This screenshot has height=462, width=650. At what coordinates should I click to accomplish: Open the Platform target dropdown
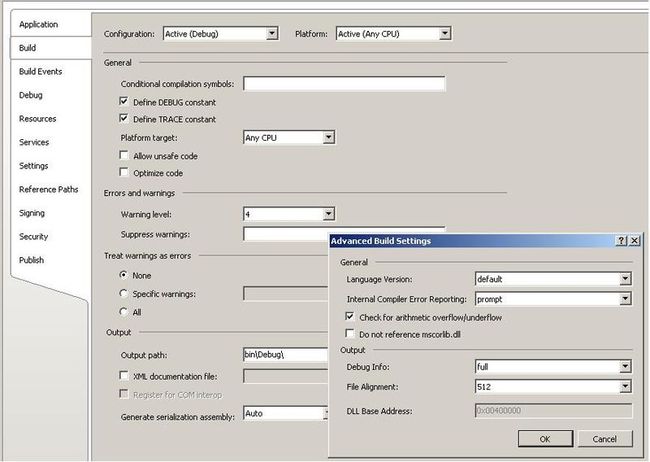click(x=328, y=137)
